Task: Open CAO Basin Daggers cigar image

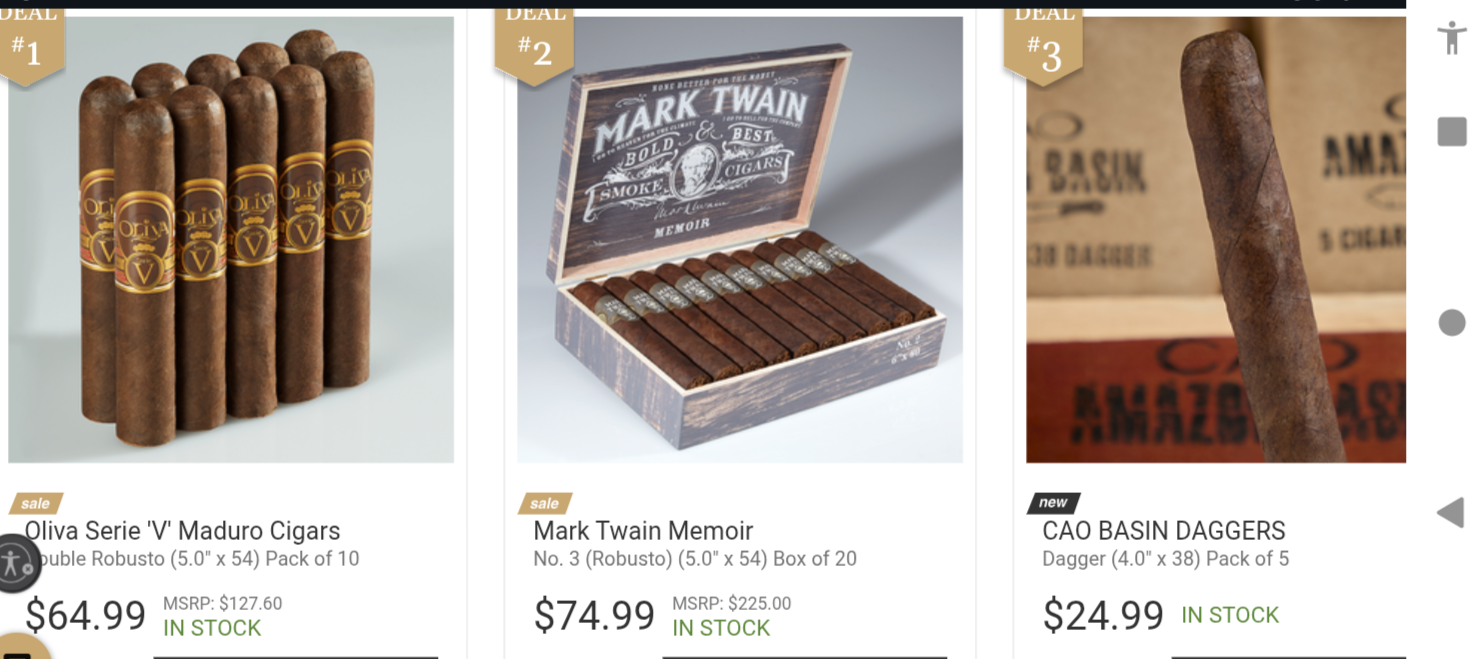Action: pos(1216,239)
